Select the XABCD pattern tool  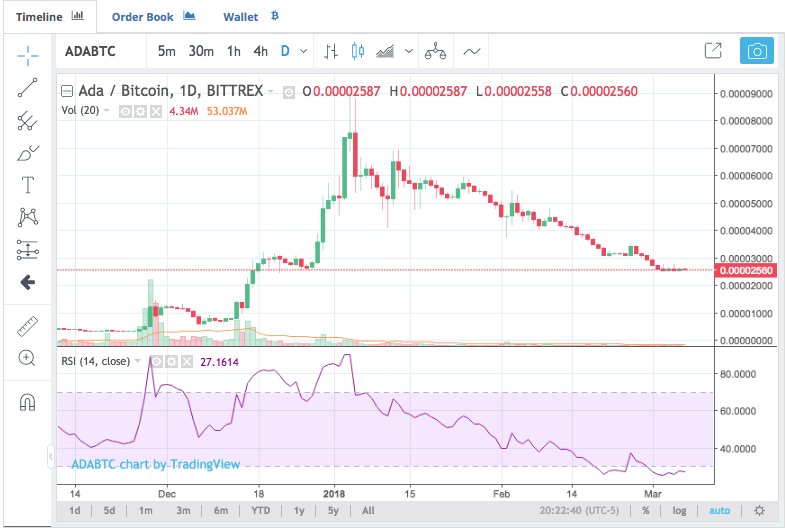28,217
